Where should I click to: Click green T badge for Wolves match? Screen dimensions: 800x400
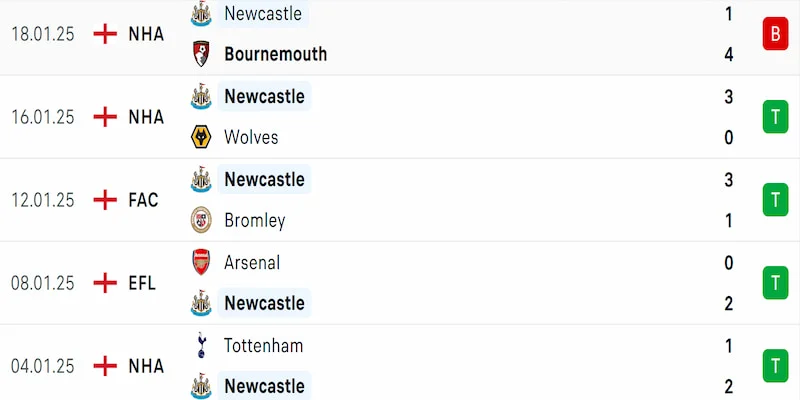(x=774, y=117)
